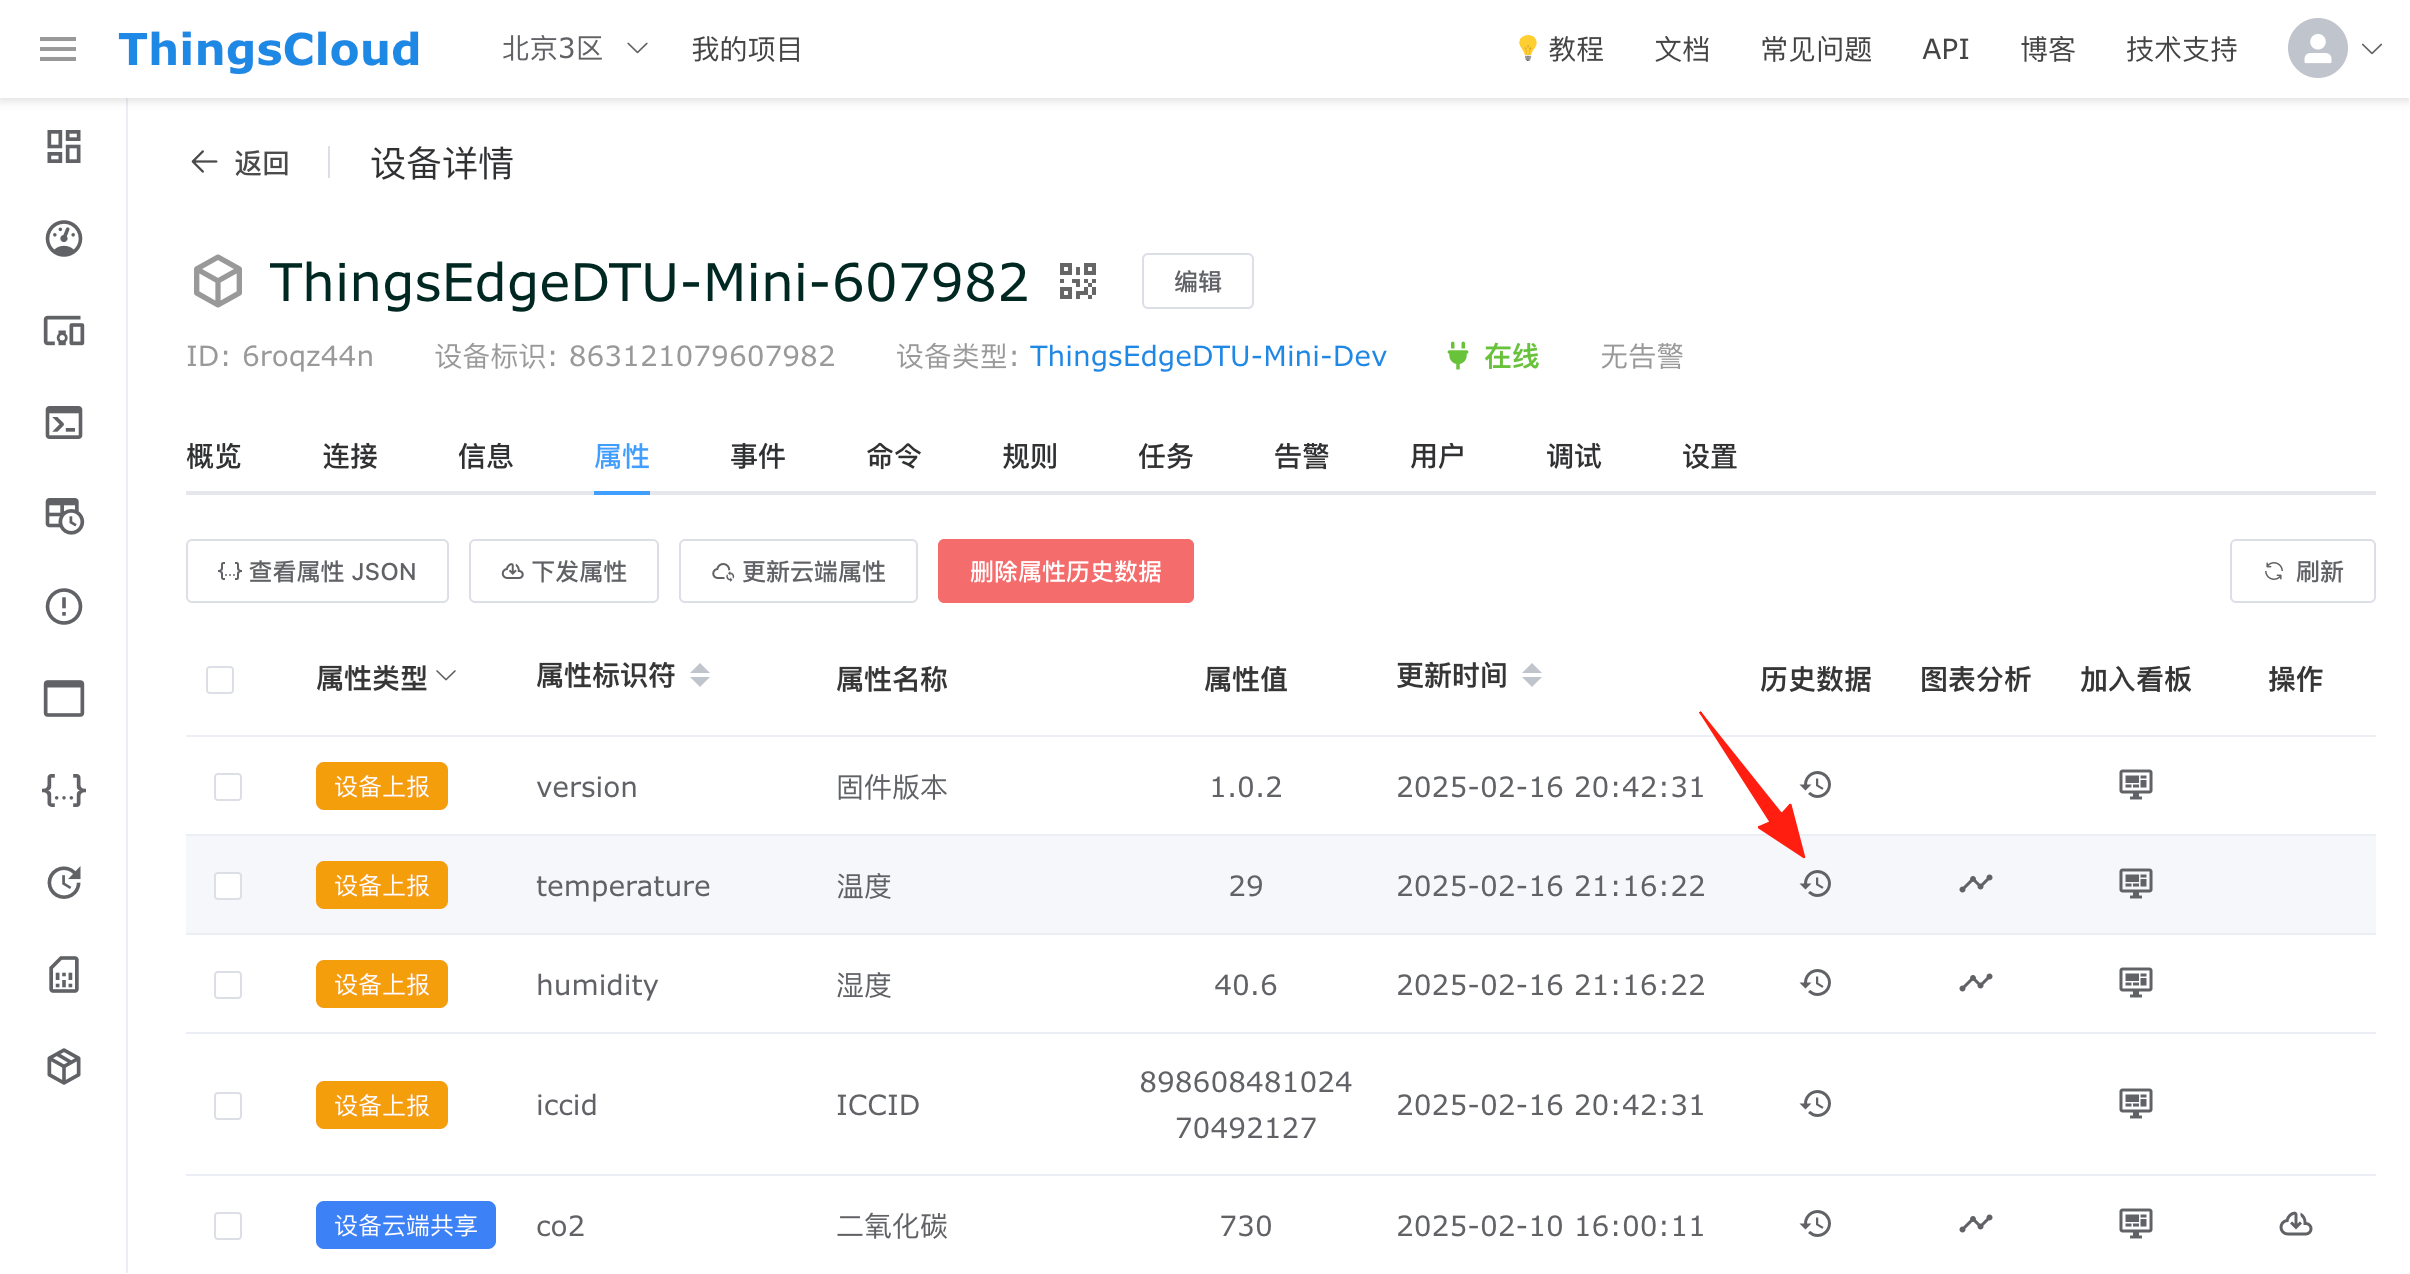Click cloud download action for co2

click(x=2296, y=1224)
